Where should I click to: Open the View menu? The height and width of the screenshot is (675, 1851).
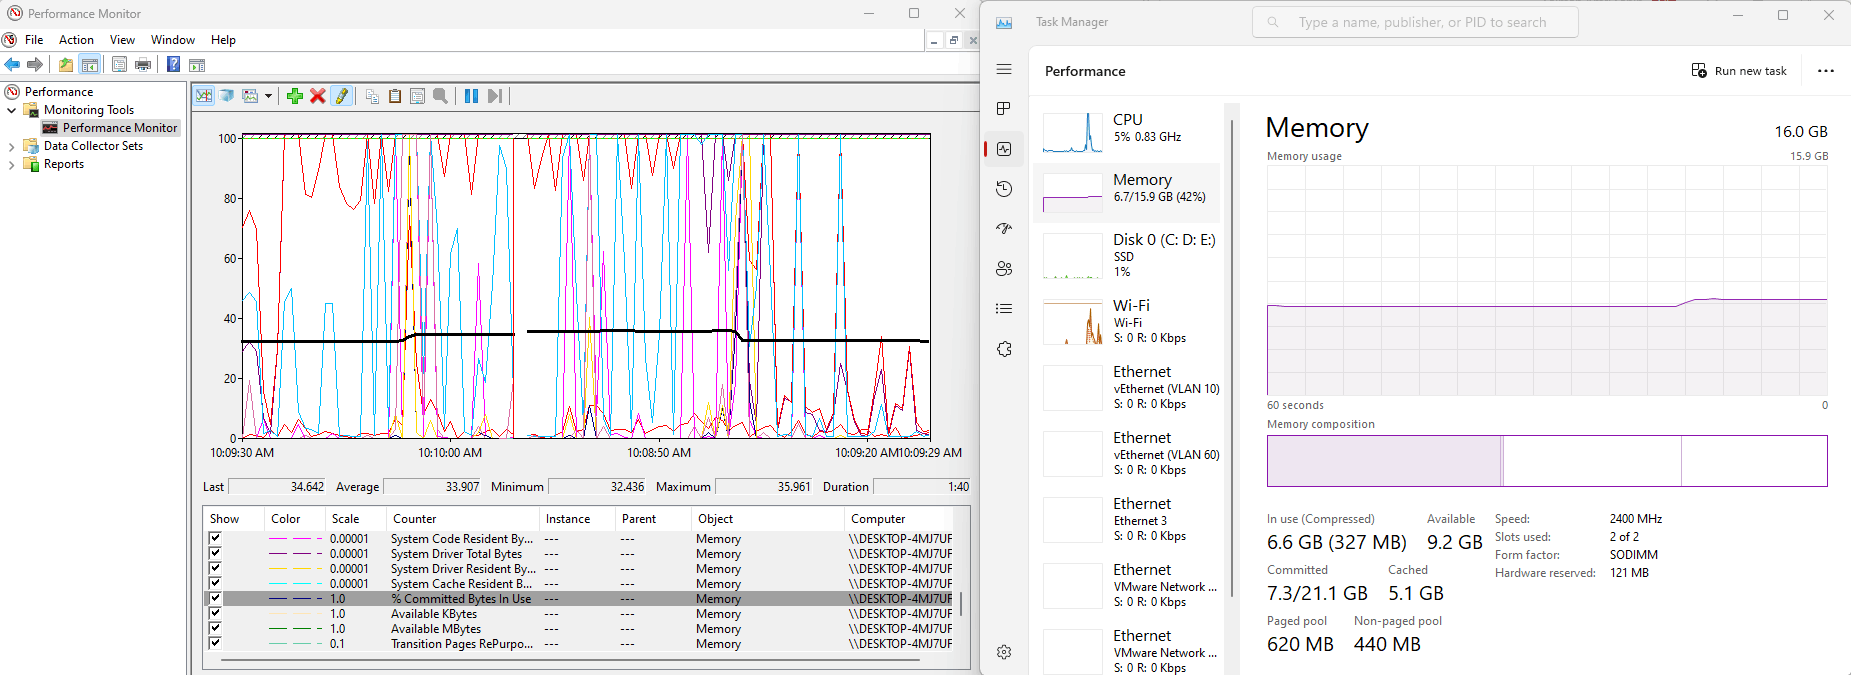point(122,40)
